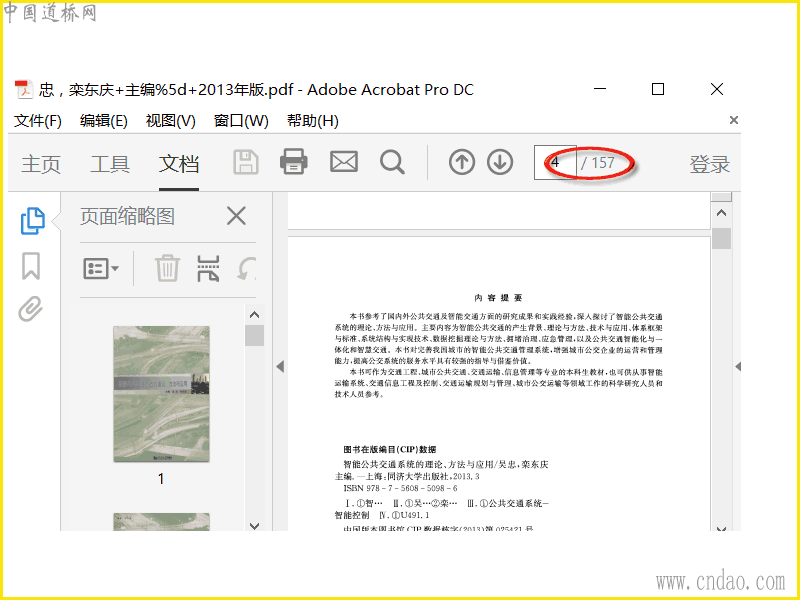
Task: Close the 页面缩略图 panel
Action: [x=236, y=216]
